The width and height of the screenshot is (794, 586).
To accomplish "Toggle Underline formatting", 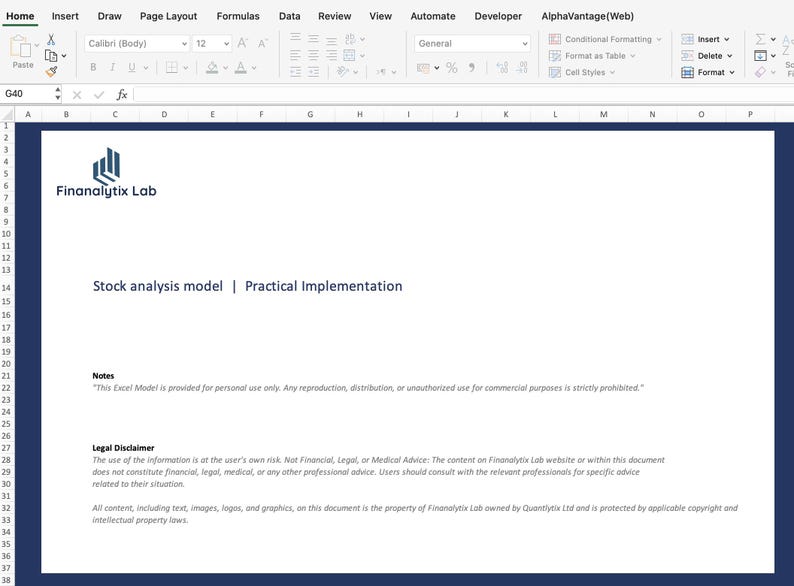I will click(132, 67).
